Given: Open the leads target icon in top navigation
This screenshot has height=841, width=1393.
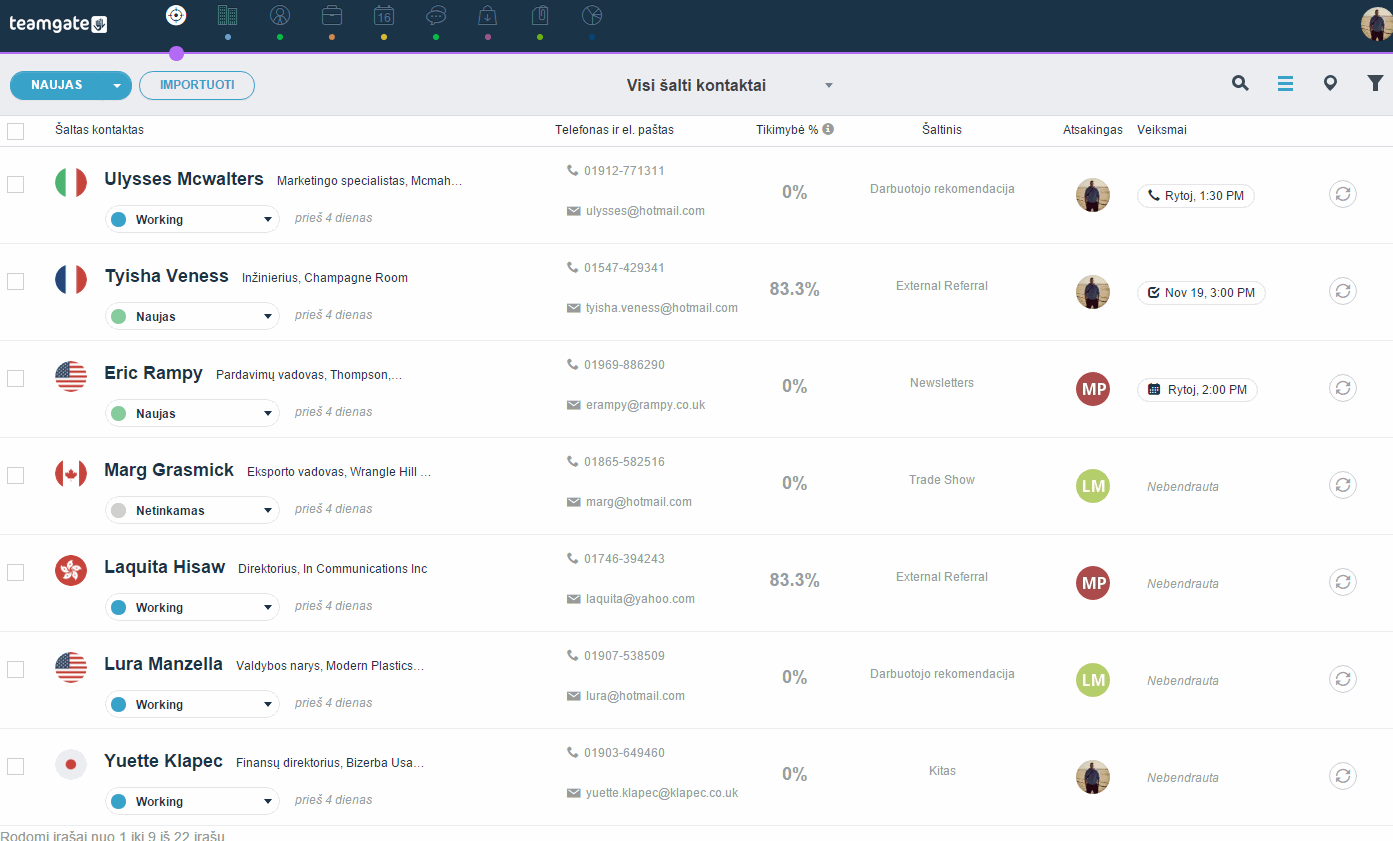Looking at the screenshot, I should click(176, 15).
